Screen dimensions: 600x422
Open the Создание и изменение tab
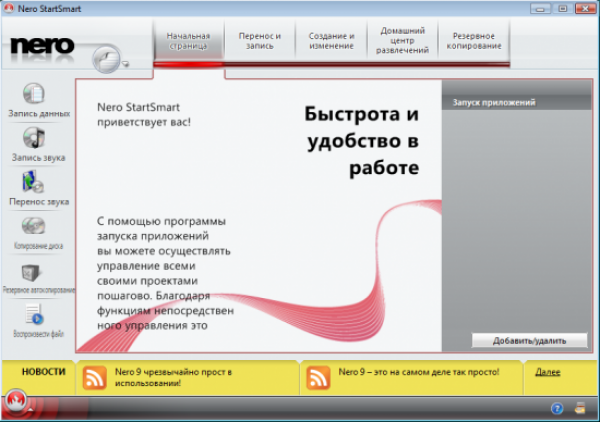tap(331, 41)
